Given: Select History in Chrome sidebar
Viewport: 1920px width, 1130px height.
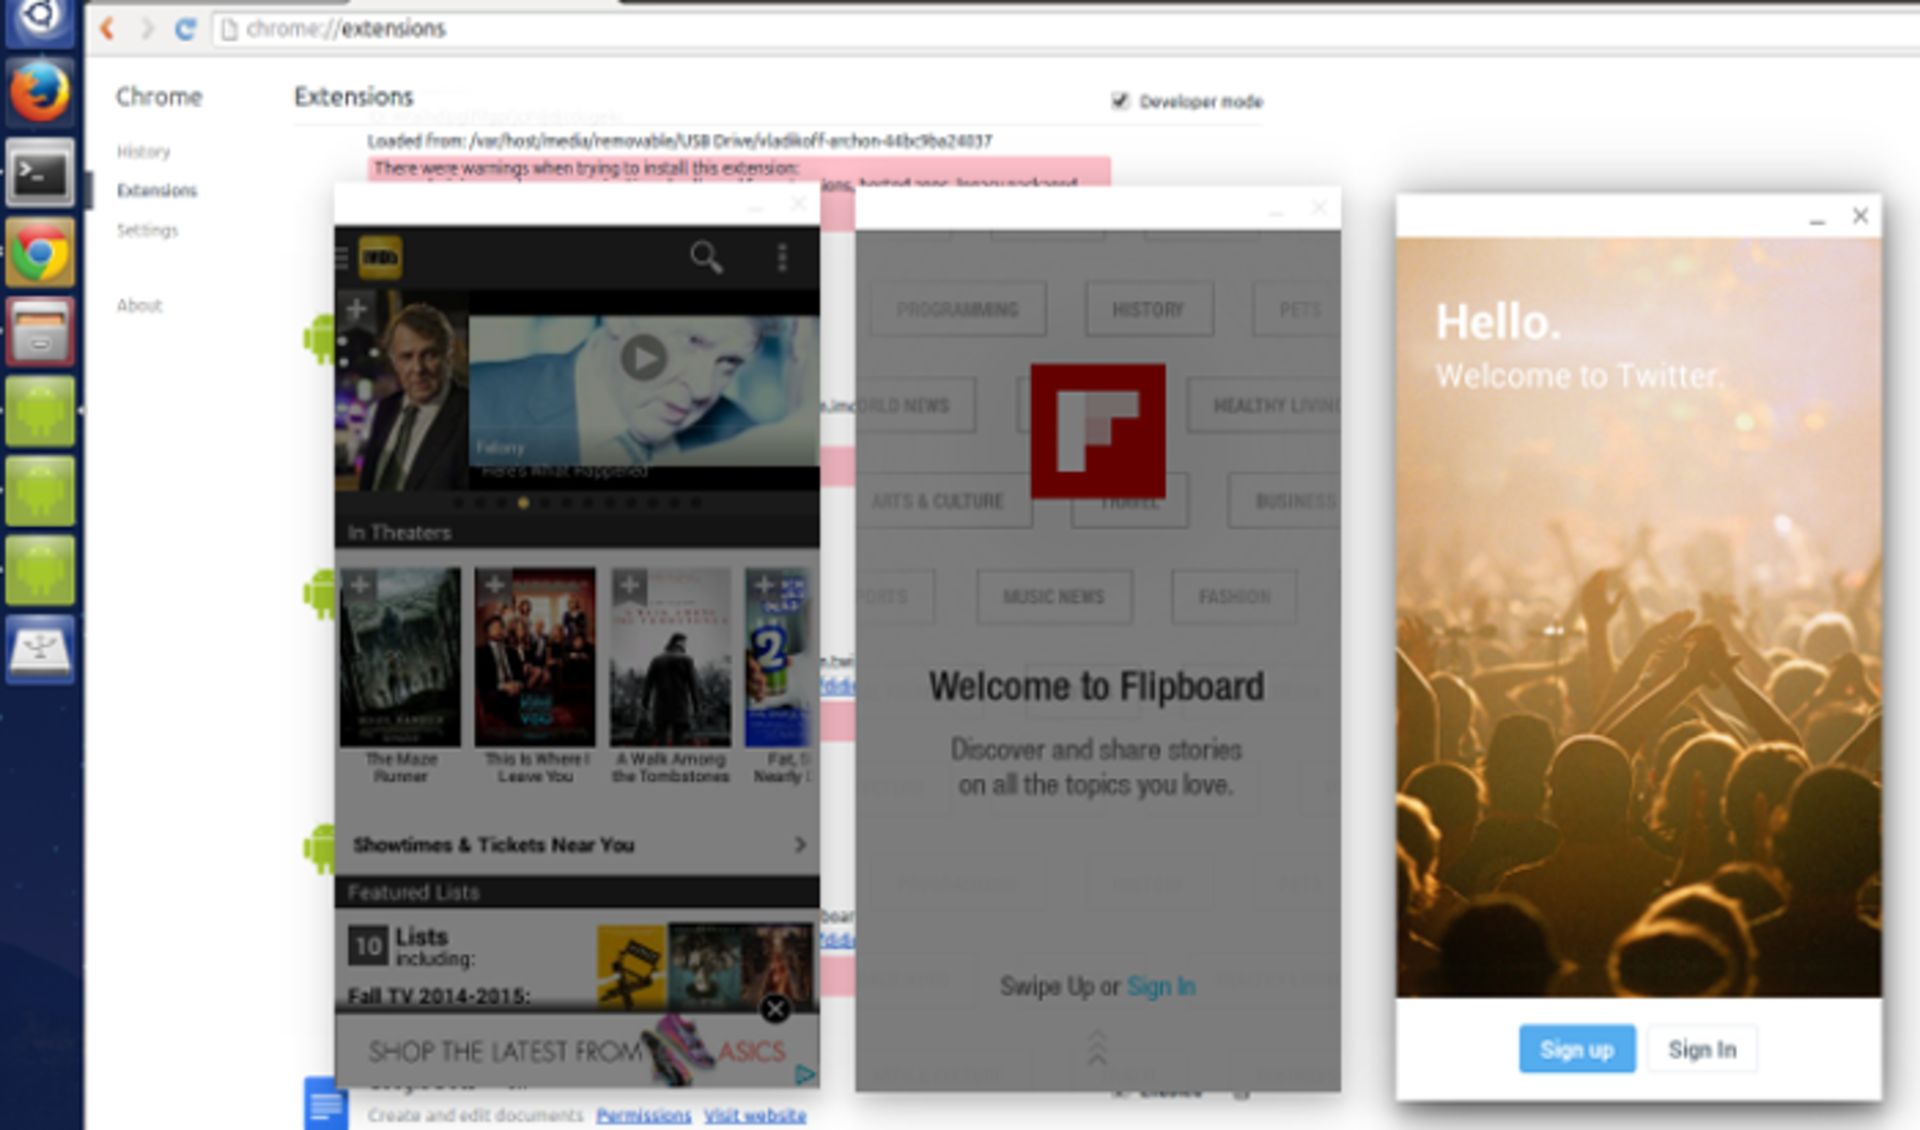Looking at the screenshot, I should pyautogui.click(x=143, y=152).
